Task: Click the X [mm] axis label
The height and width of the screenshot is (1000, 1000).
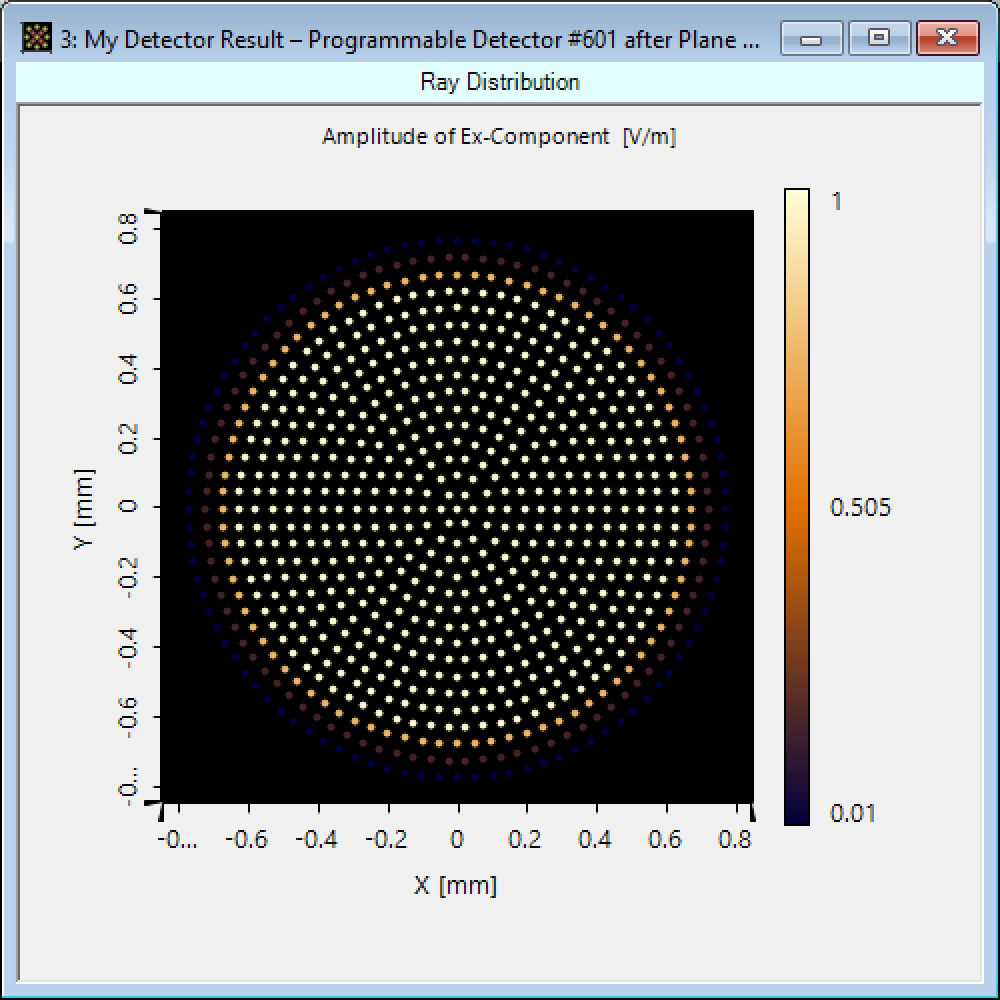Action: click(455, 885)
